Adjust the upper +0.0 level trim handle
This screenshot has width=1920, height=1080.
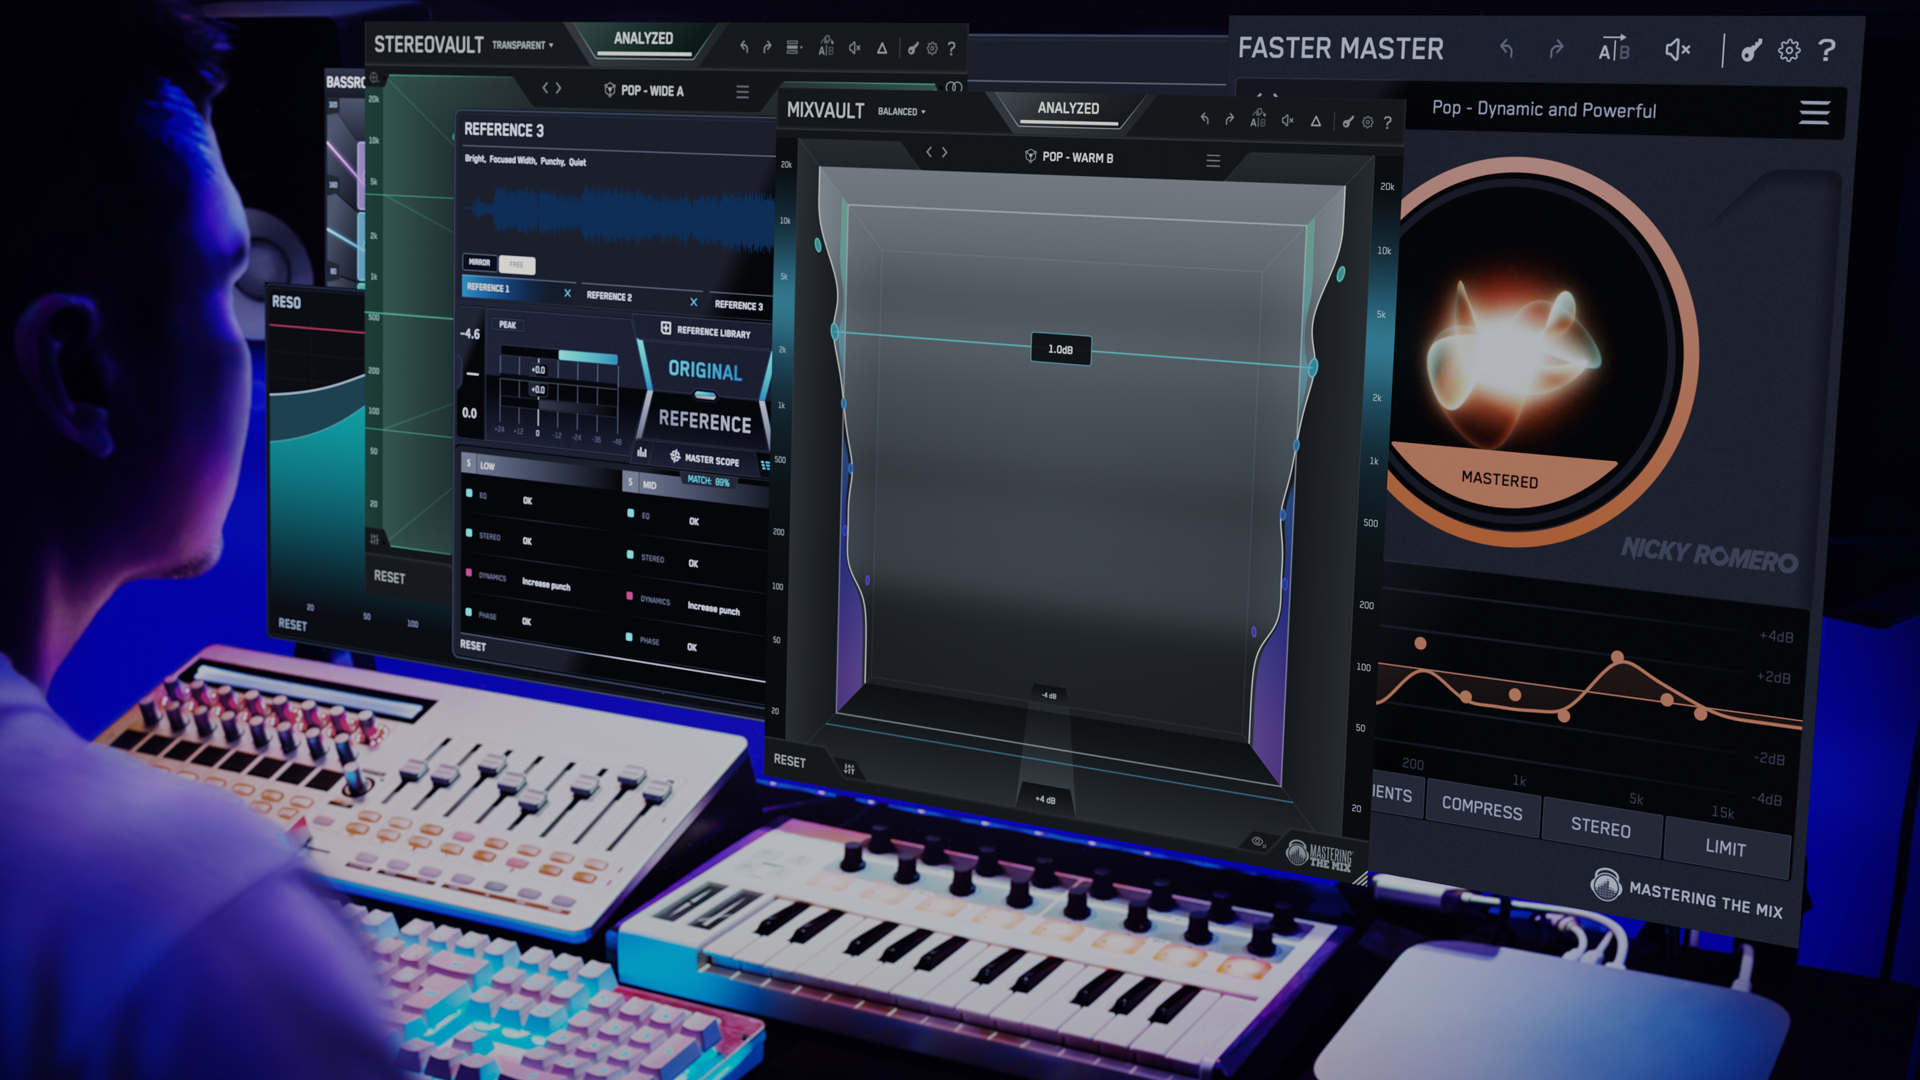click(538, 370)
